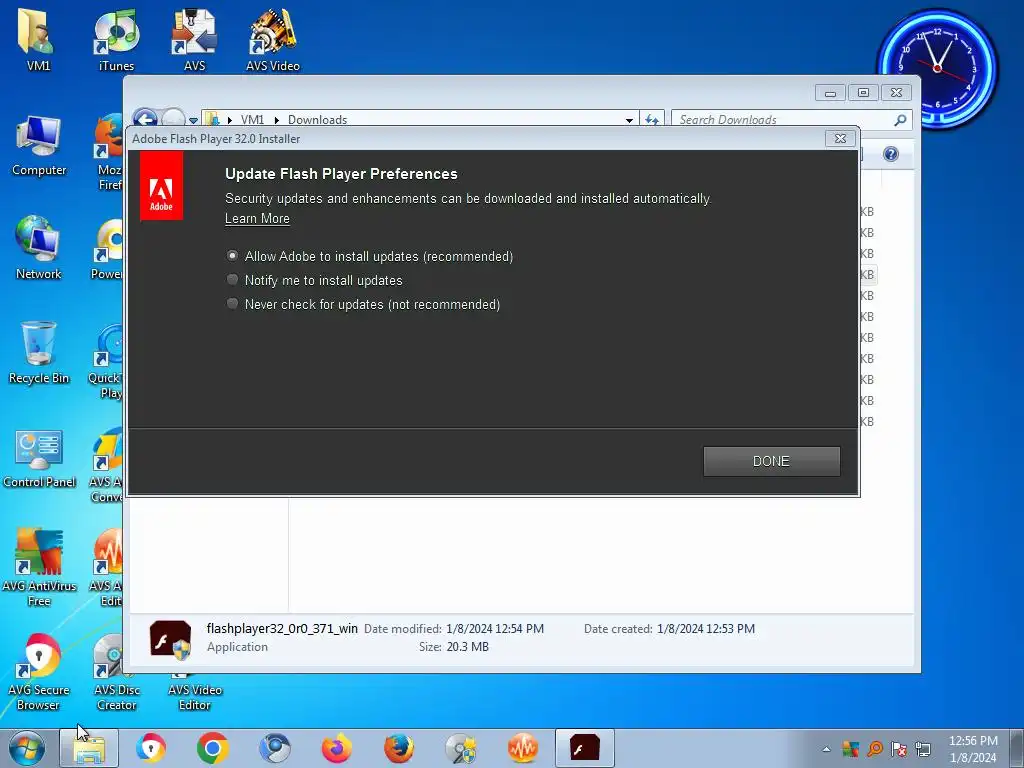The width and height of the screenshot is (1024, 768).
Task: Open AVG Secure Browser in taskbar
Action: click(x=151, y=748)
